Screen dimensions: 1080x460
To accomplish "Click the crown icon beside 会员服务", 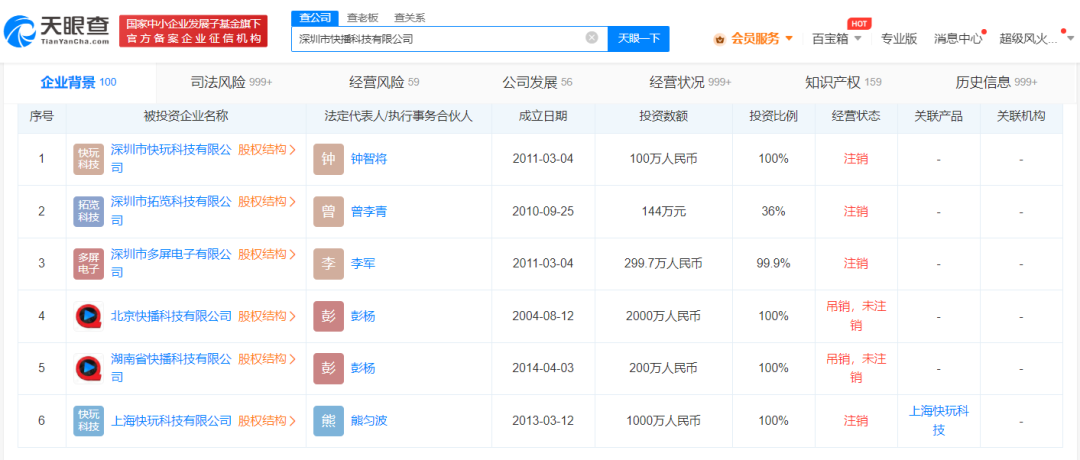I will pyautogui.click(x=720, y=39).
